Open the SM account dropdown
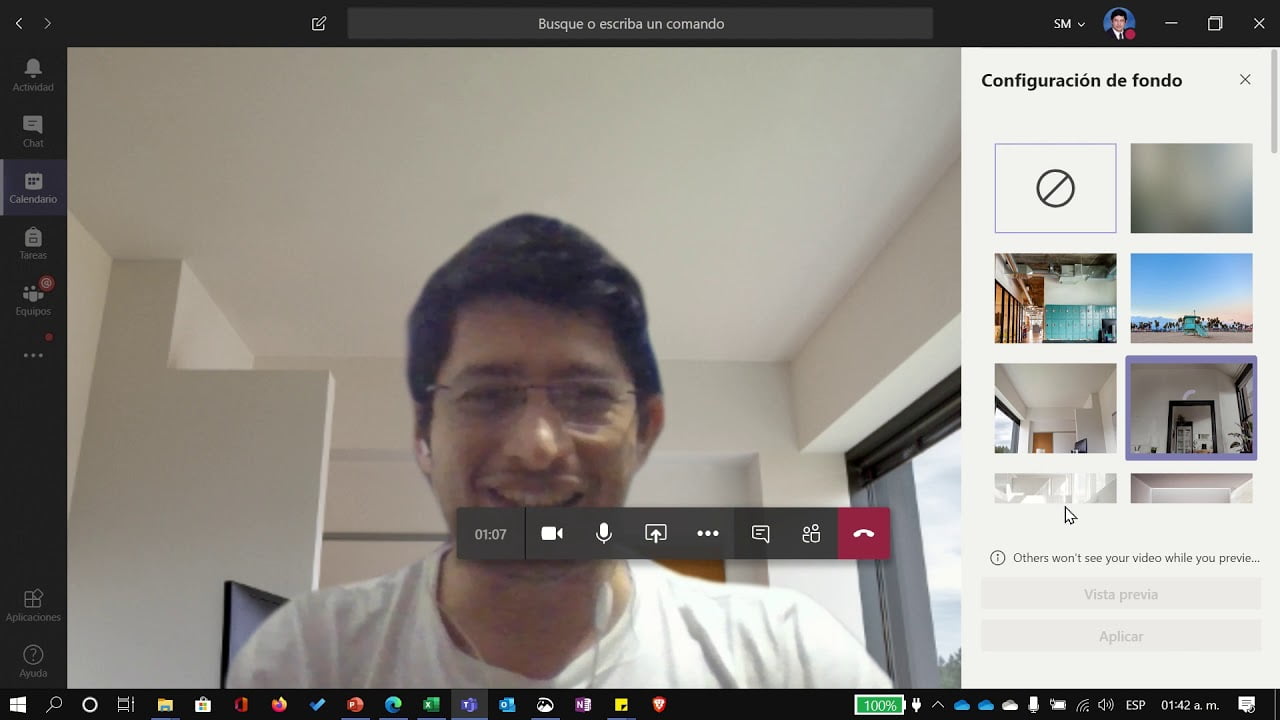This screenshot has height=720, width=1280. 1067,23
